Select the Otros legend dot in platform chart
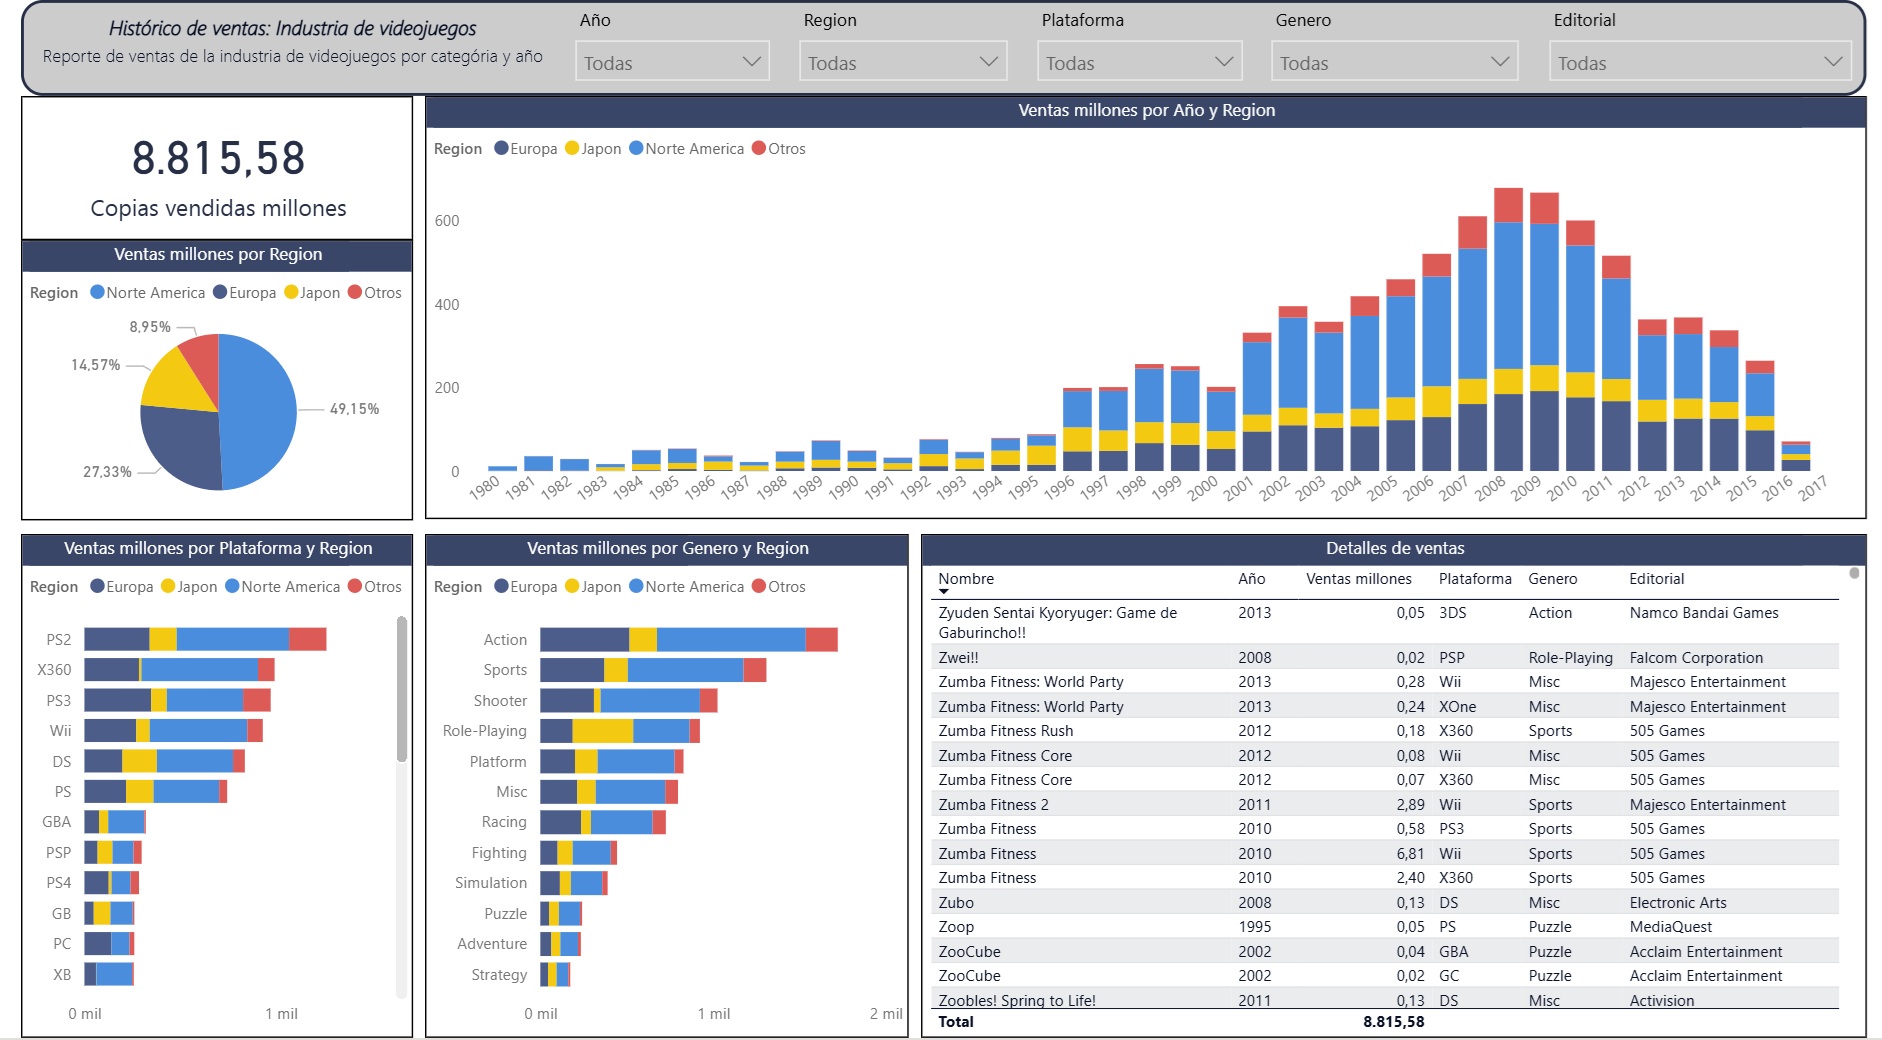 [x=355, y=586]
